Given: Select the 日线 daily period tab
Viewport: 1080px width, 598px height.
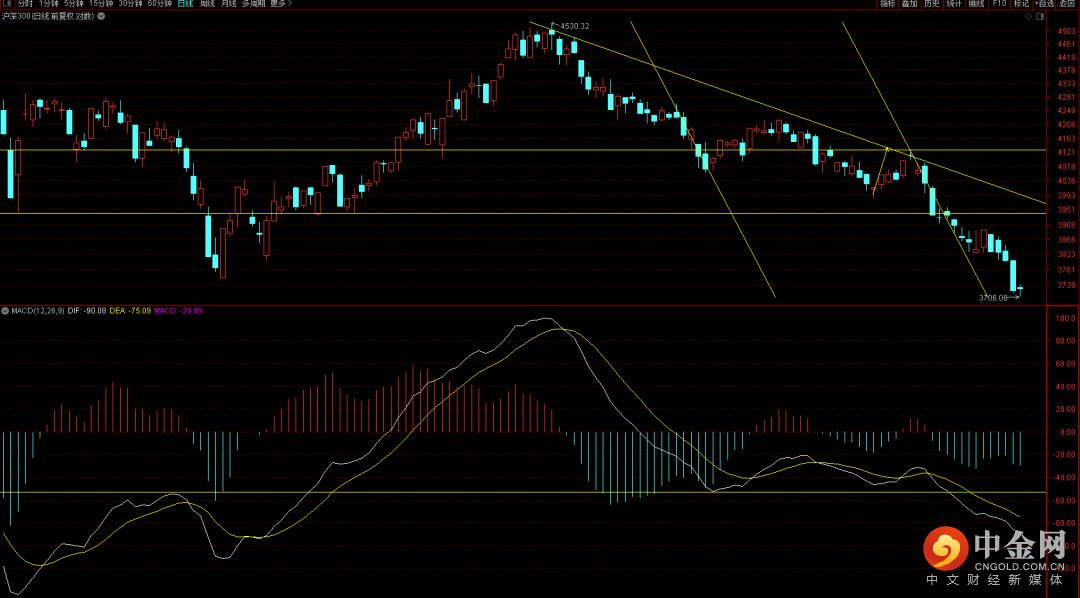Looking at the screenshot, I should point(185,3).
